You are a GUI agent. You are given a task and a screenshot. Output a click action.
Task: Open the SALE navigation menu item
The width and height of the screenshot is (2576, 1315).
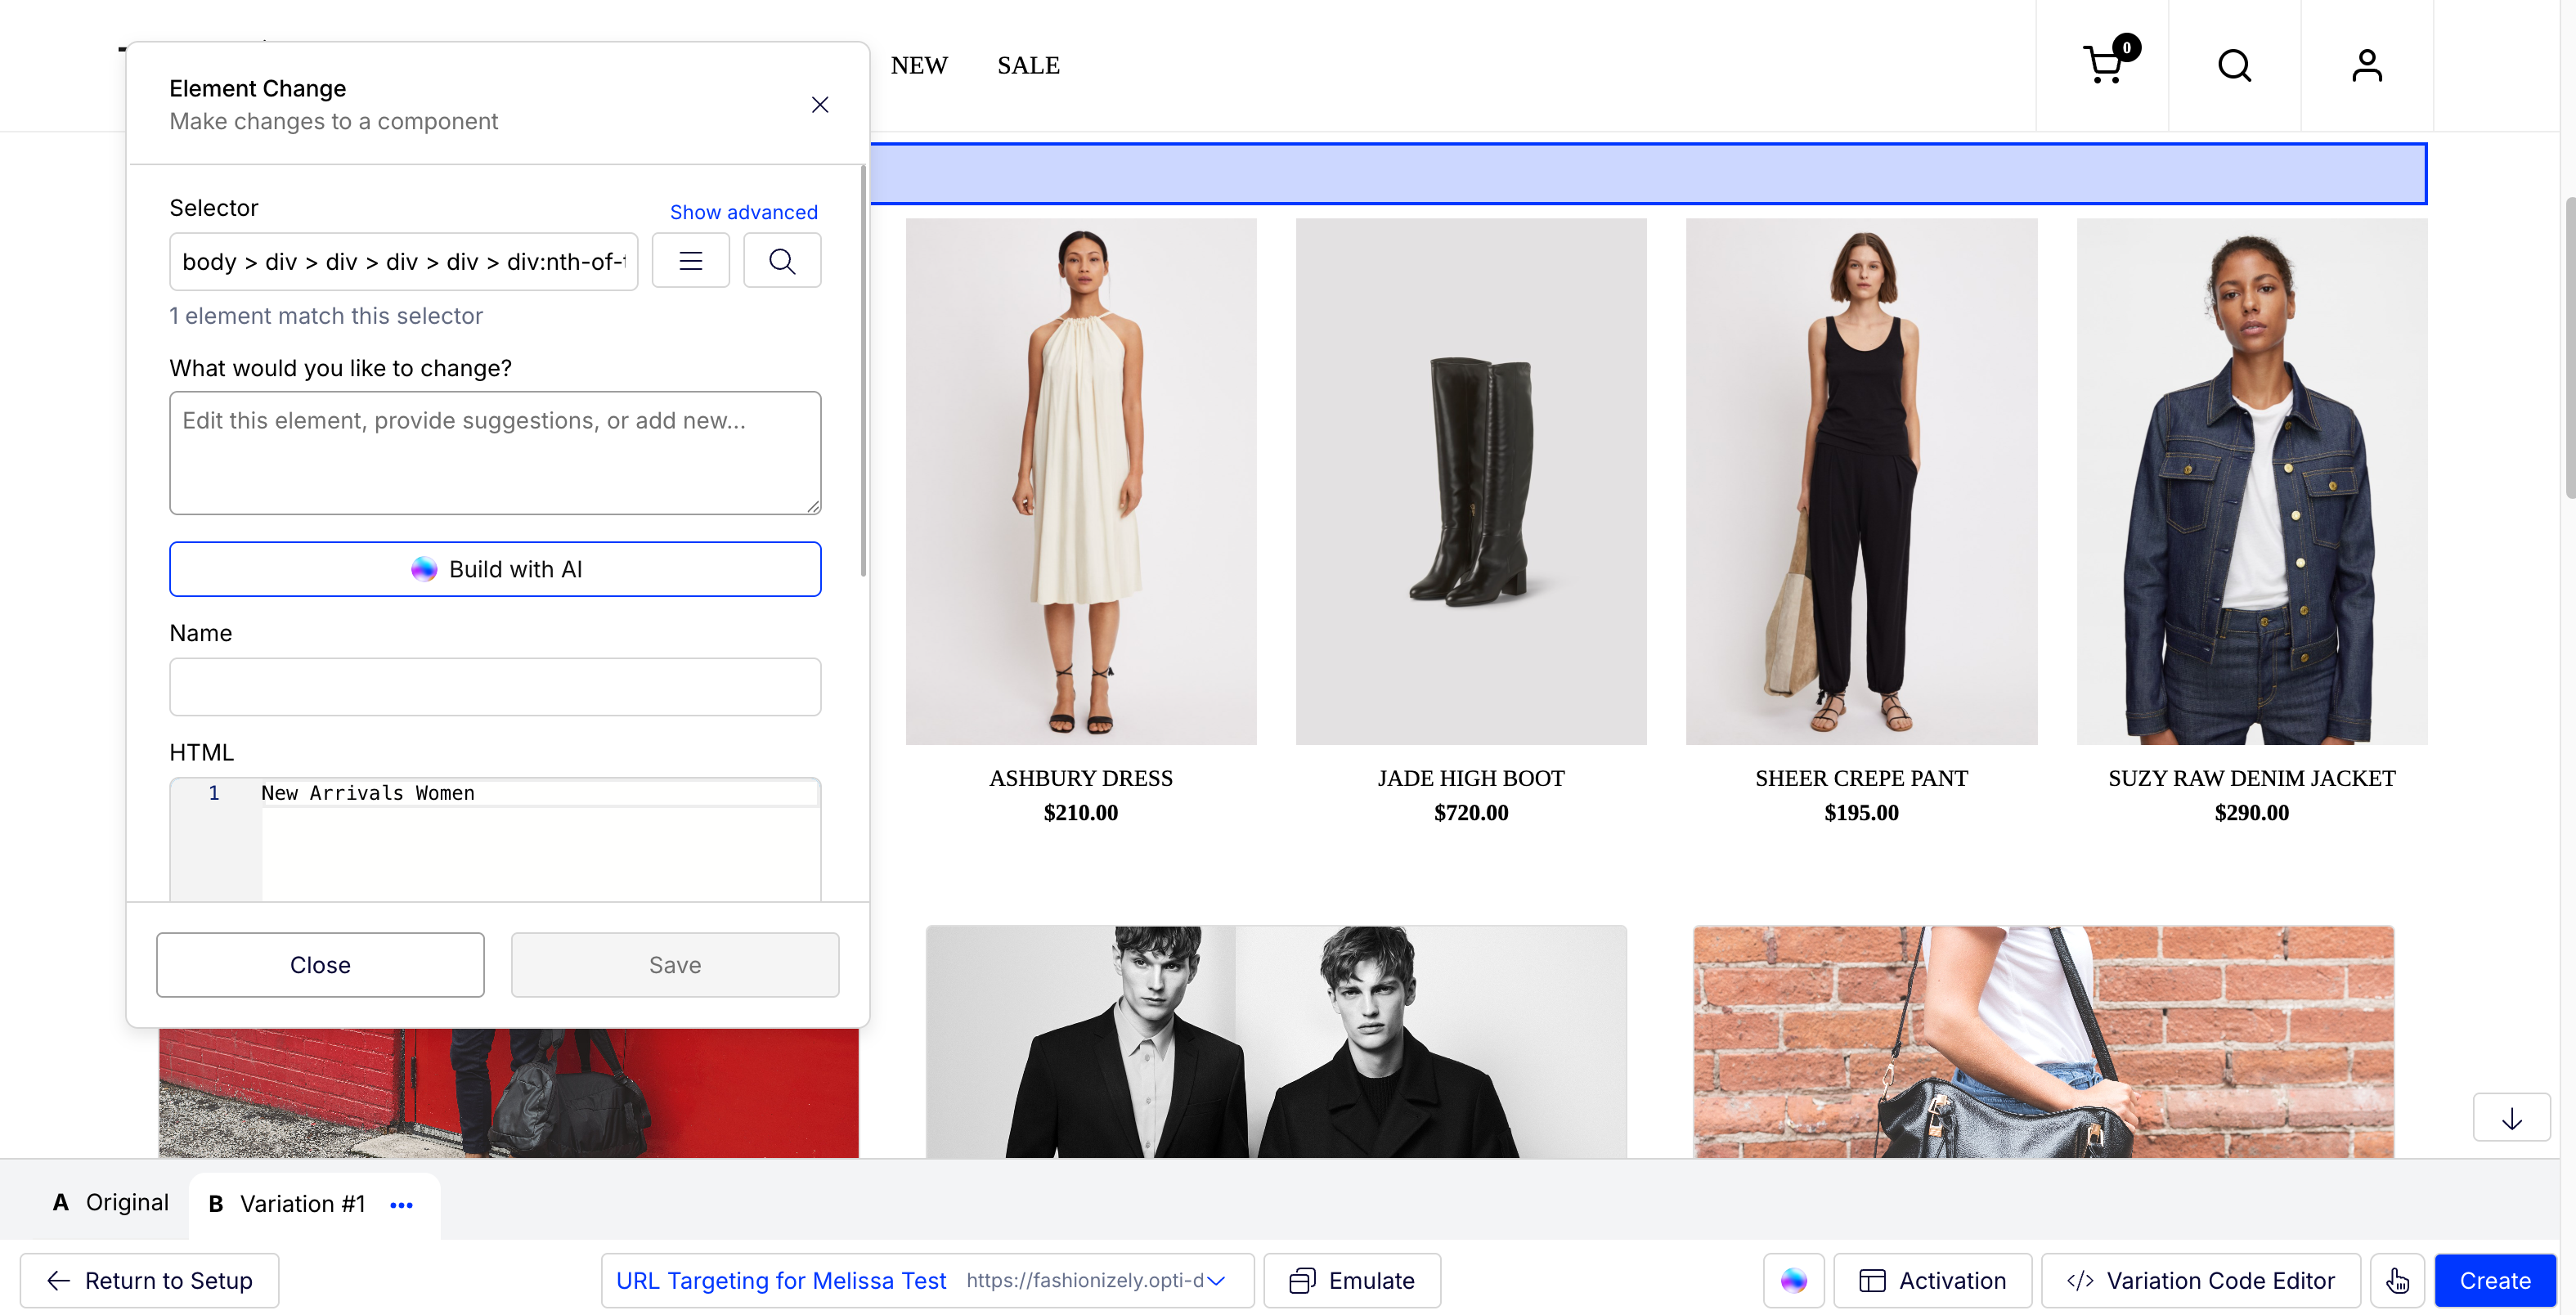[1028, 66]
